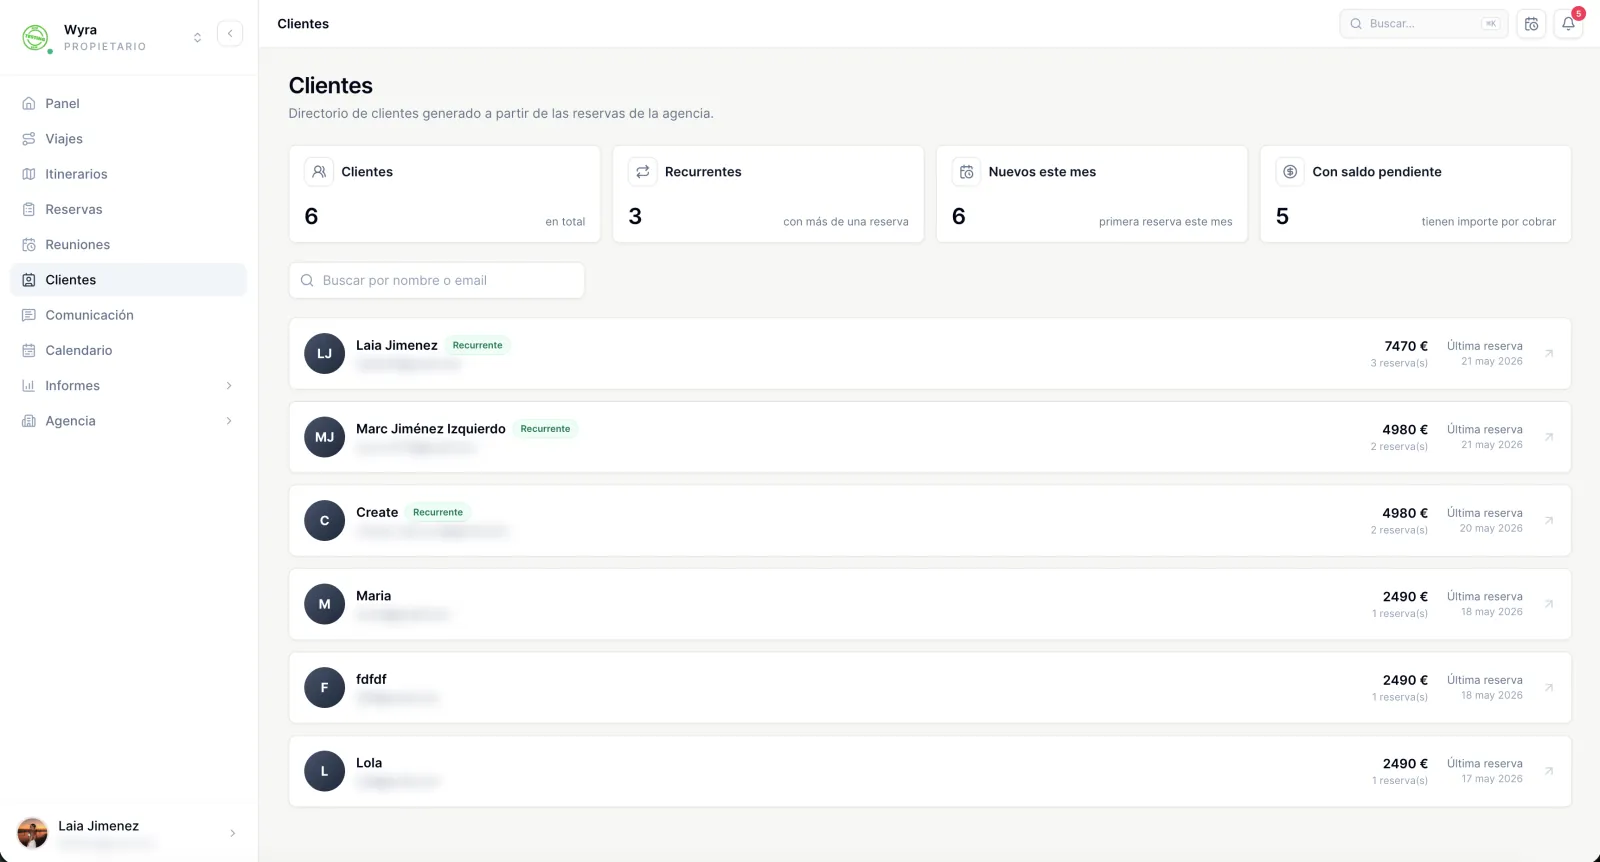
Task: Click the global Buscar search box
Action: click(1424, 24)
